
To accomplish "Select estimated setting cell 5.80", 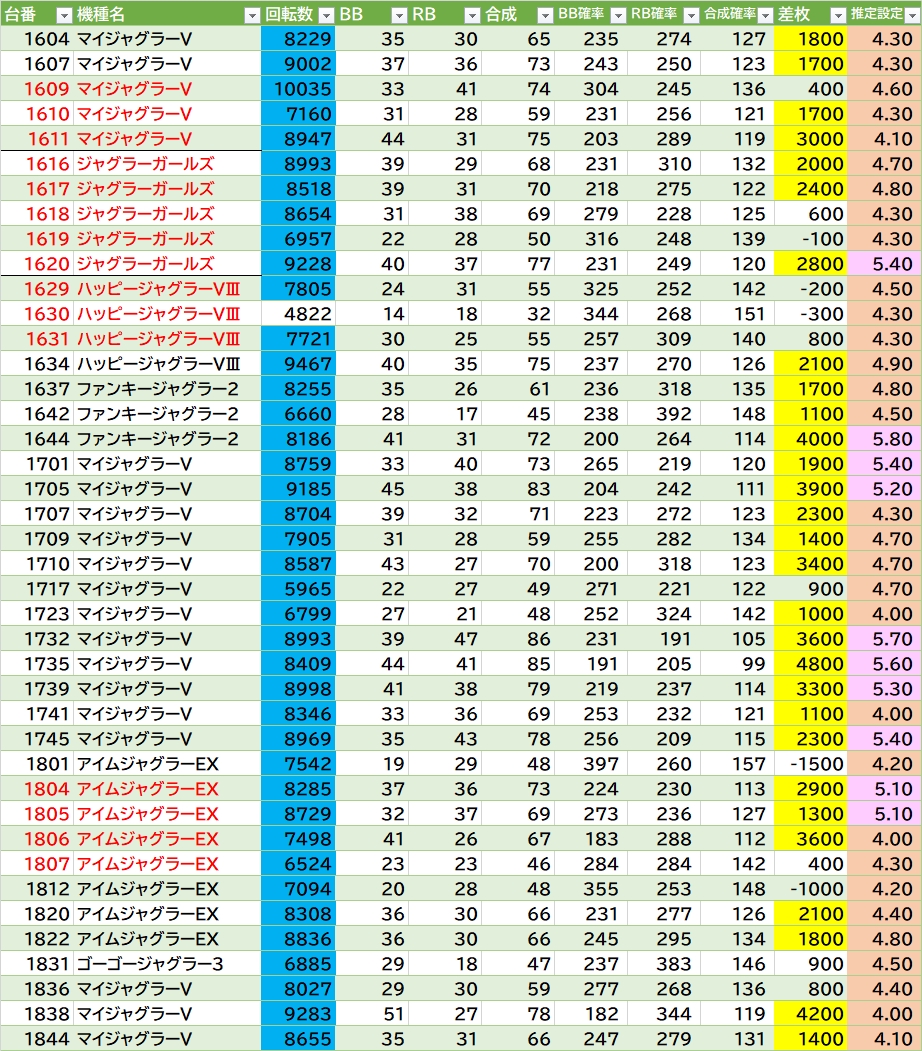I will (884, 439).
